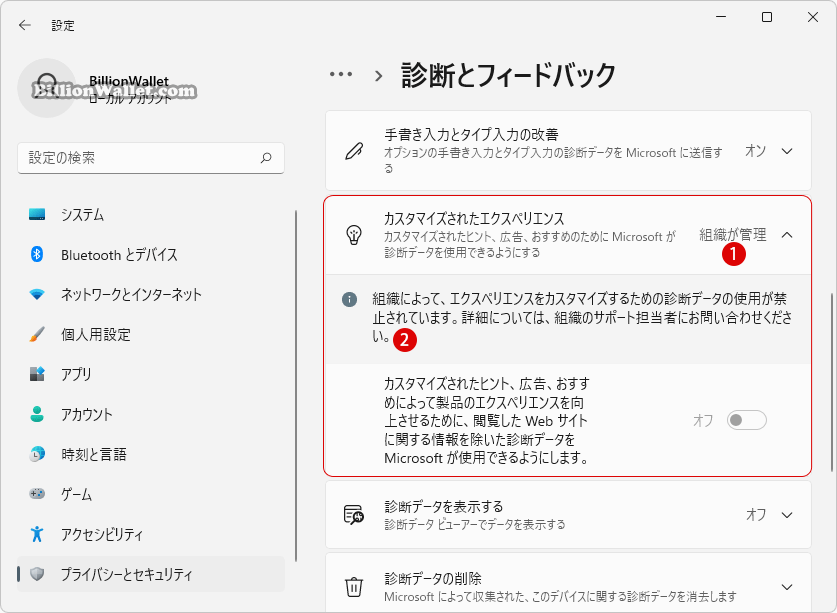Click the breadcrumb chevron separator

(378, 76)
